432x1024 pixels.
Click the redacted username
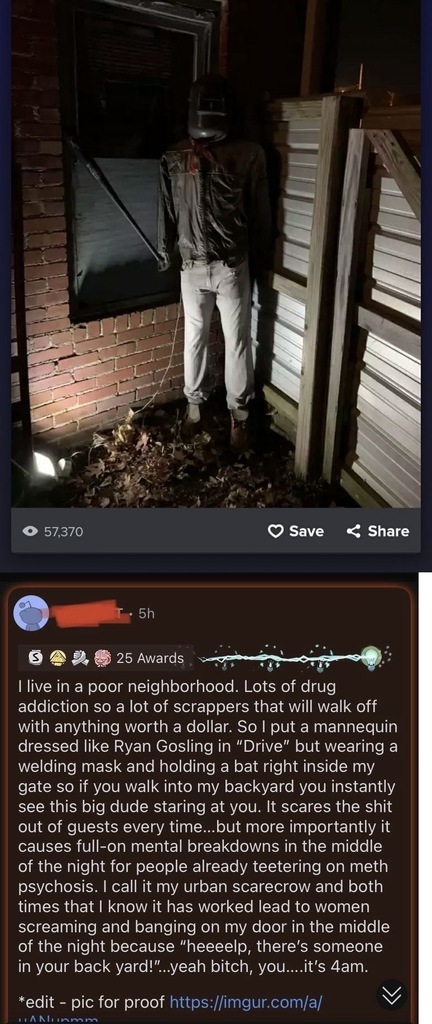click(x=90, y=613)
